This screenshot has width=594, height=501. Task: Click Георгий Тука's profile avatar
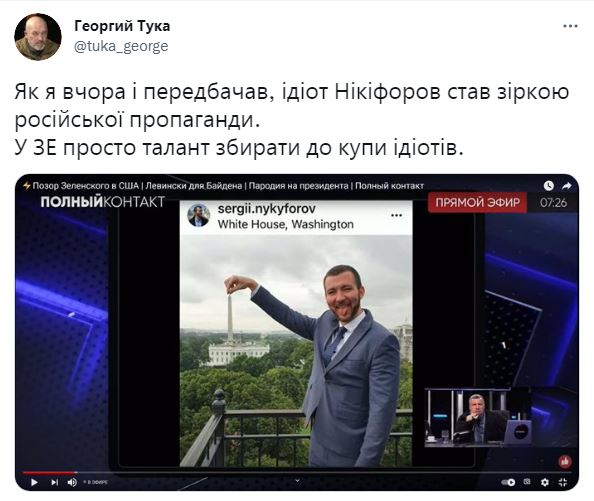tap(38, 37)
